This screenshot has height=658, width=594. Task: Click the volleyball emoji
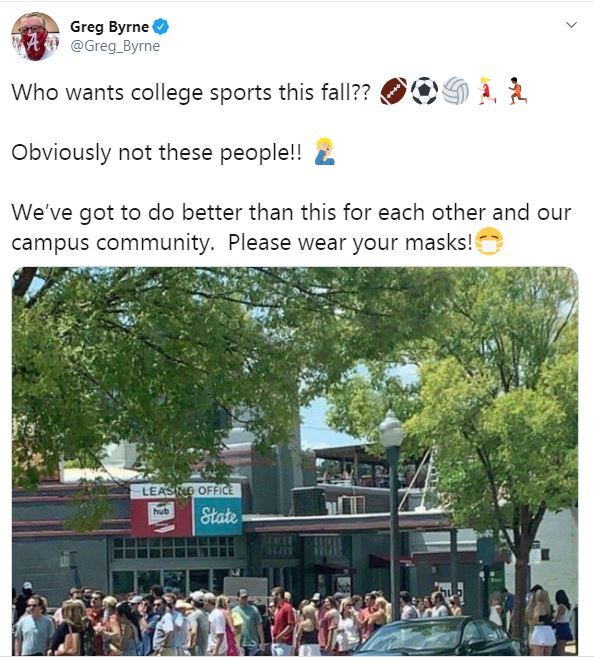(x=455, y=91)
